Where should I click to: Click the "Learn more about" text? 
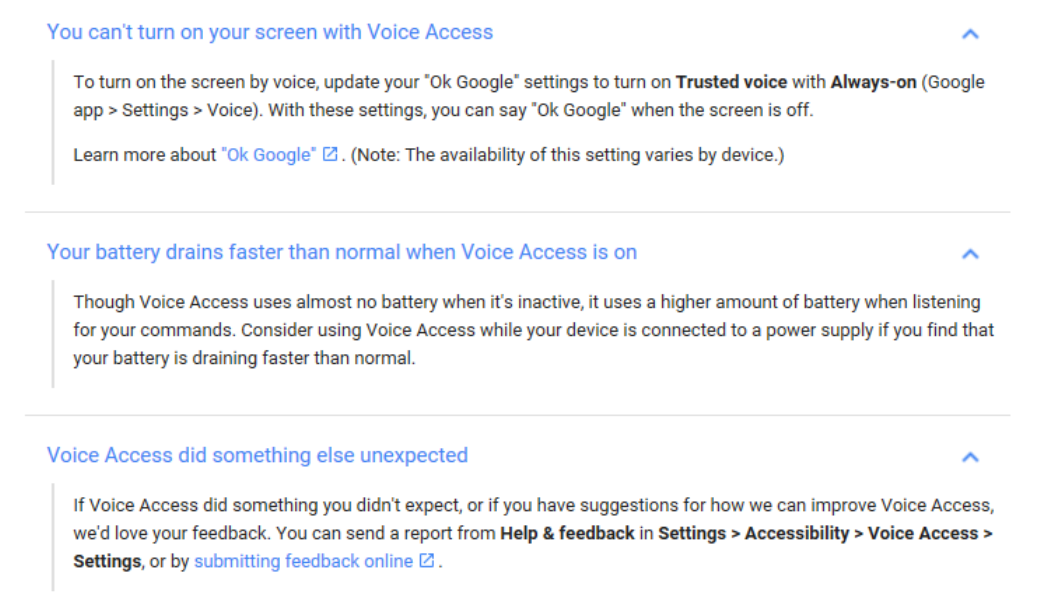pos(145,155)
